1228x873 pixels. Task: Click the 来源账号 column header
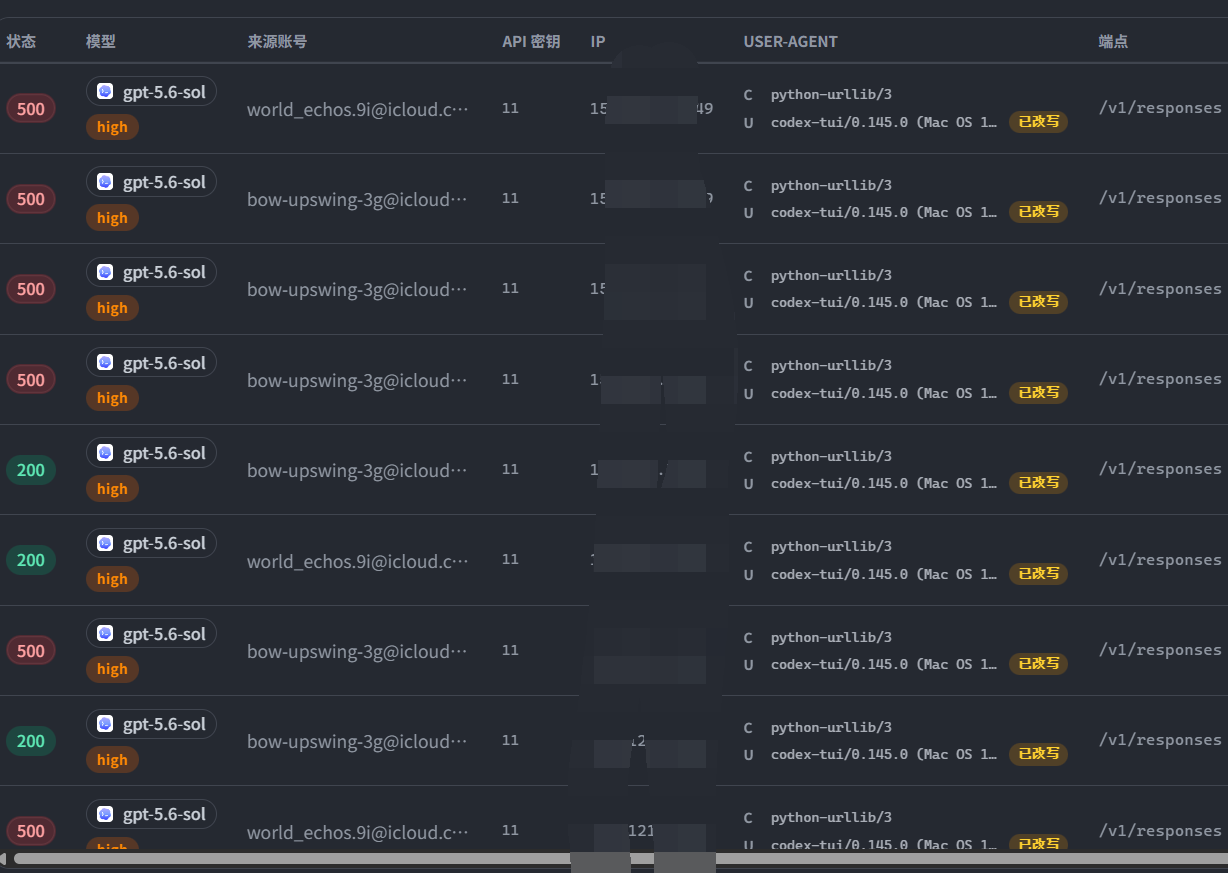pos(277,42)
